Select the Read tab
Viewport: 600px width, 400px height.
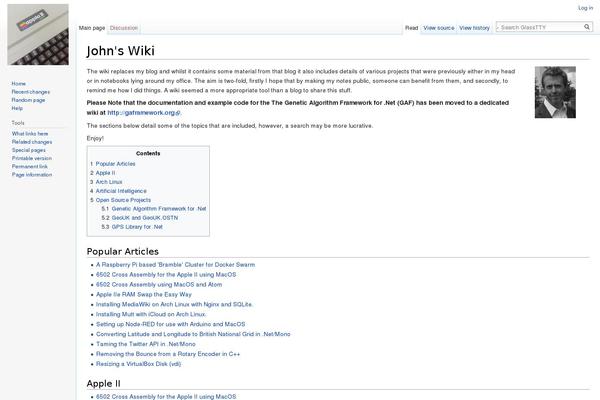(x=411, y=28)
